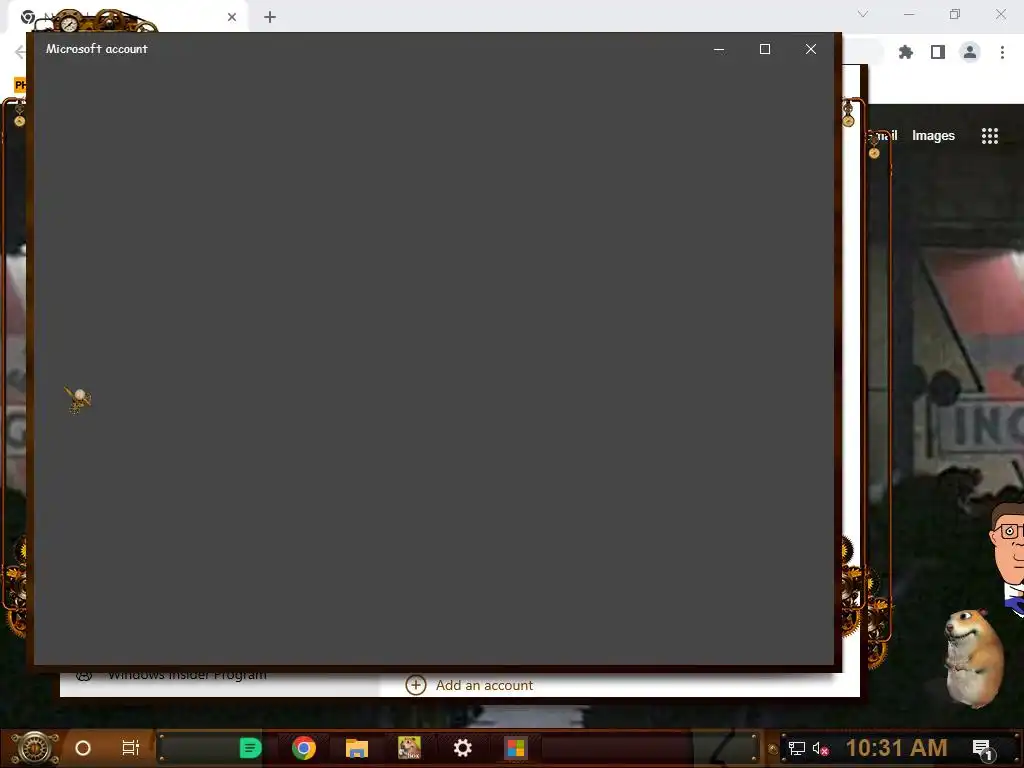Screen dimensions: 1024x768
Task: Open the green notes app in taskbar
Action: (x=250, y=748)
